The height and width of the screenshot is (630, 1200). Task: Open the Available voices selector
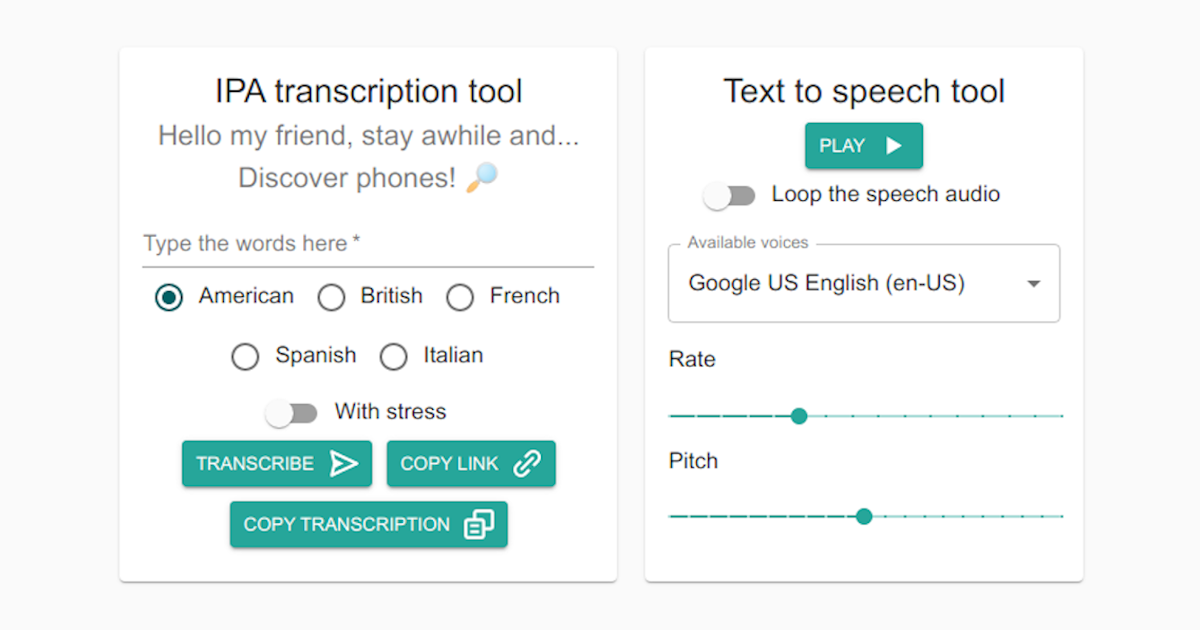point(863,283)
